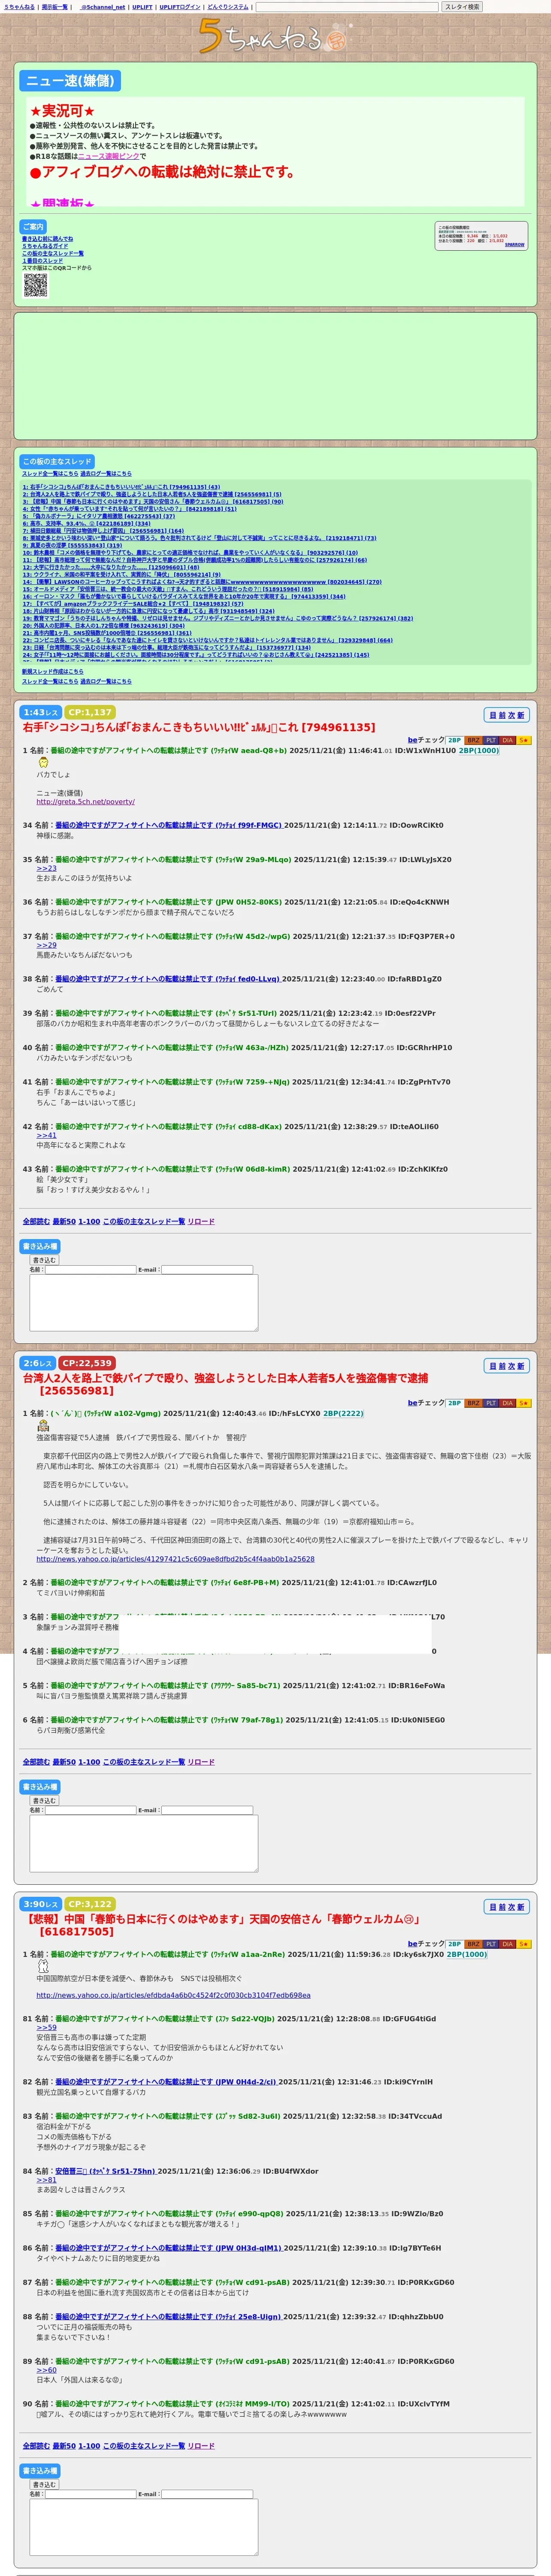The height and width of the screenshot is (2576, 551).
Task: Open the 5channel_net link in top bar
Action: (103, 7)
